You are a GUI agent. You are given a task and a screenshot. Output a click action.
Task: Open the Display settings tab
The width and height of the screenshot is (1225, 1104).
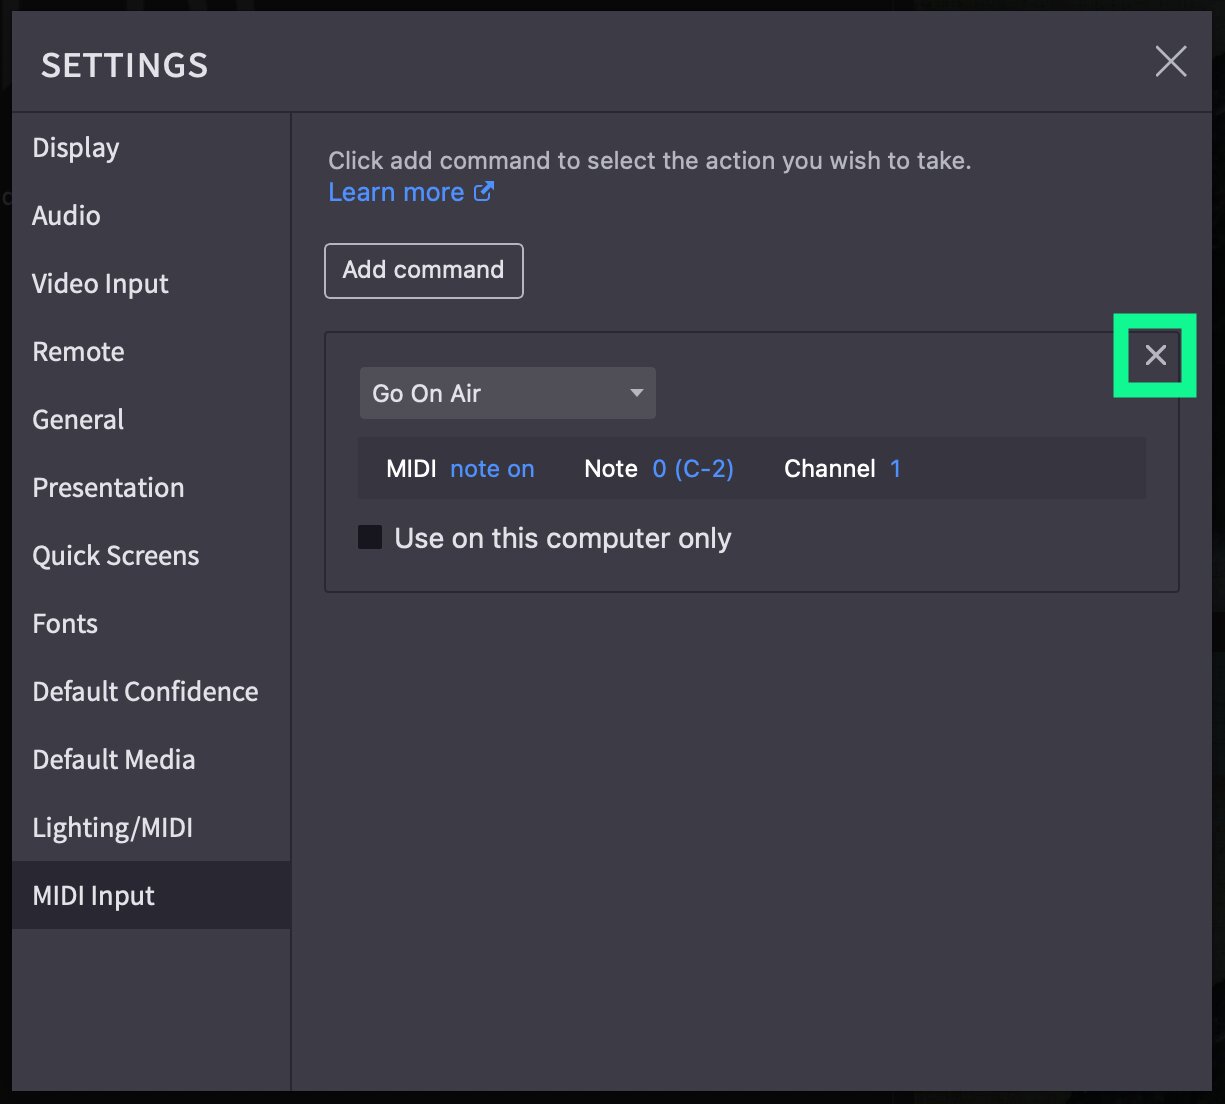(x=151, y=148)
